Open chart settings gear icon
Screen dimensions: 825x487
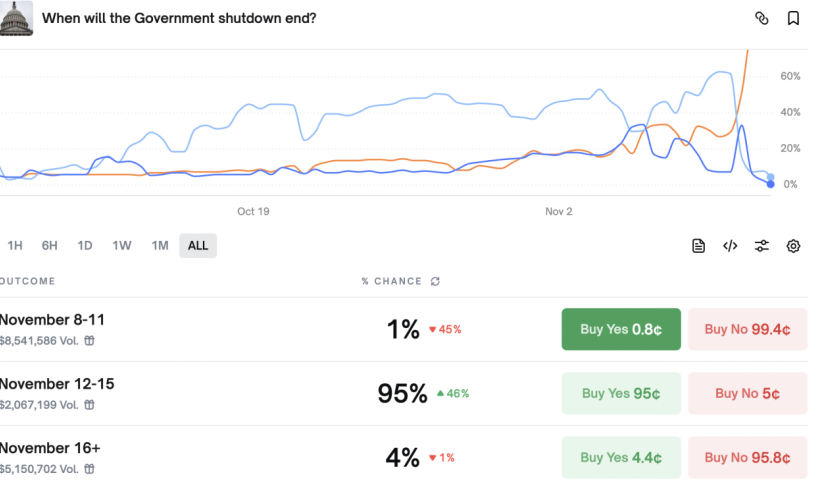793,246
